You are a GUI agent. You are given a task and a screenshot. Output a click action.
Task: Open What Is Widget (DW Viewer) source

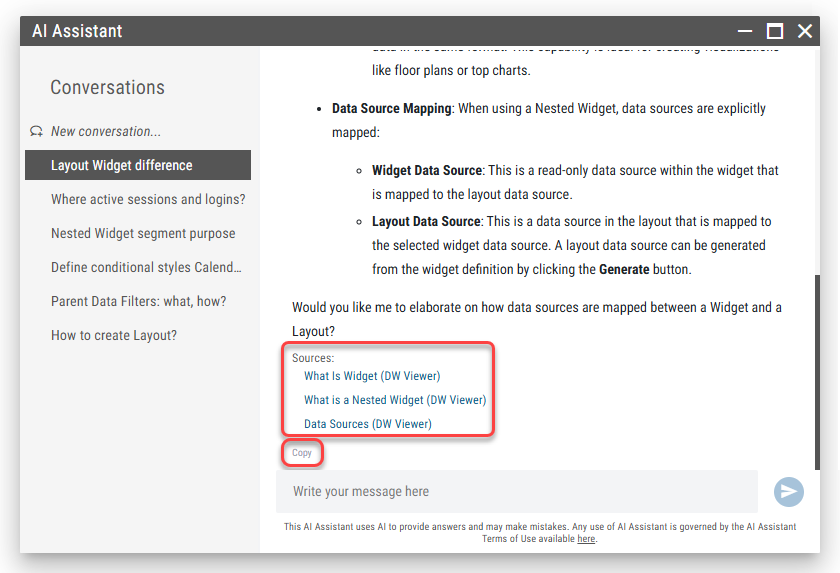pyautogui.click(x=372, y=376)
